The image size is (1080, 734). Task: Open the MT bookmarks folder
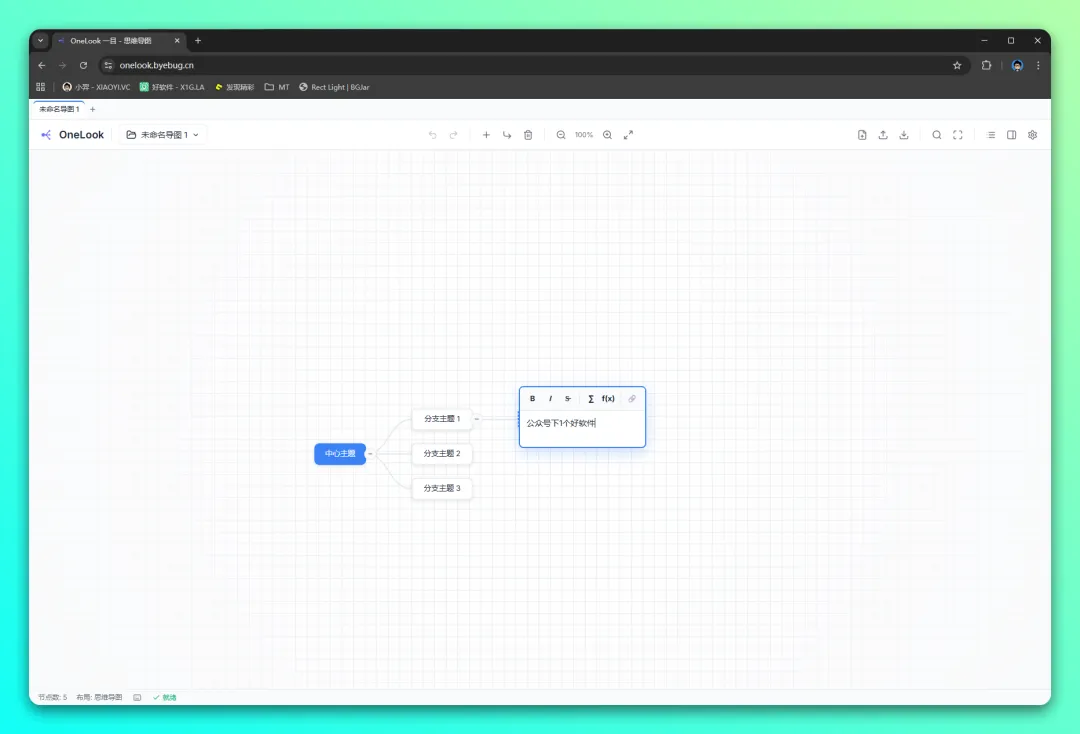277,87
